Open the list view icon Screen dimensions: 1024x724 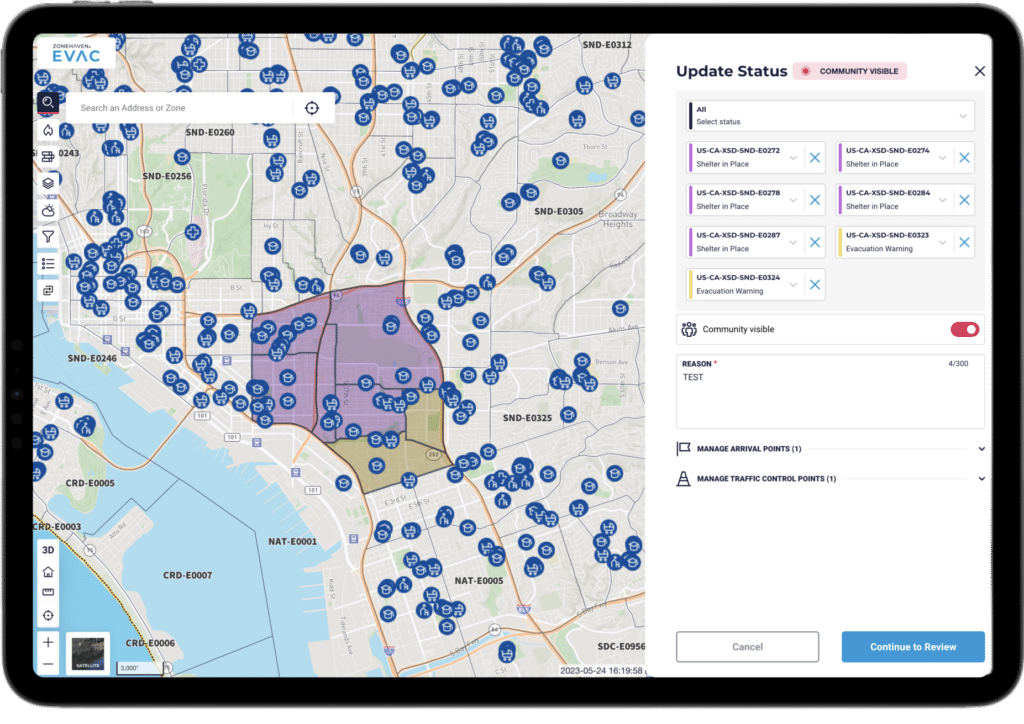point(48,263)
